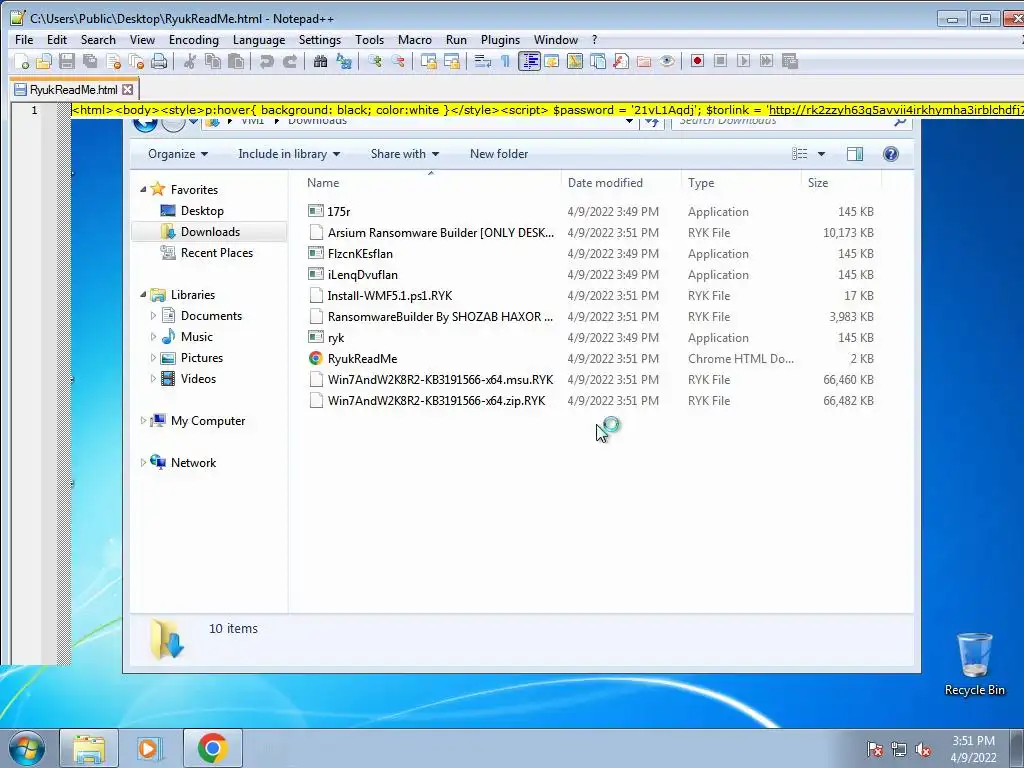Sort files by Type column header

741,183
